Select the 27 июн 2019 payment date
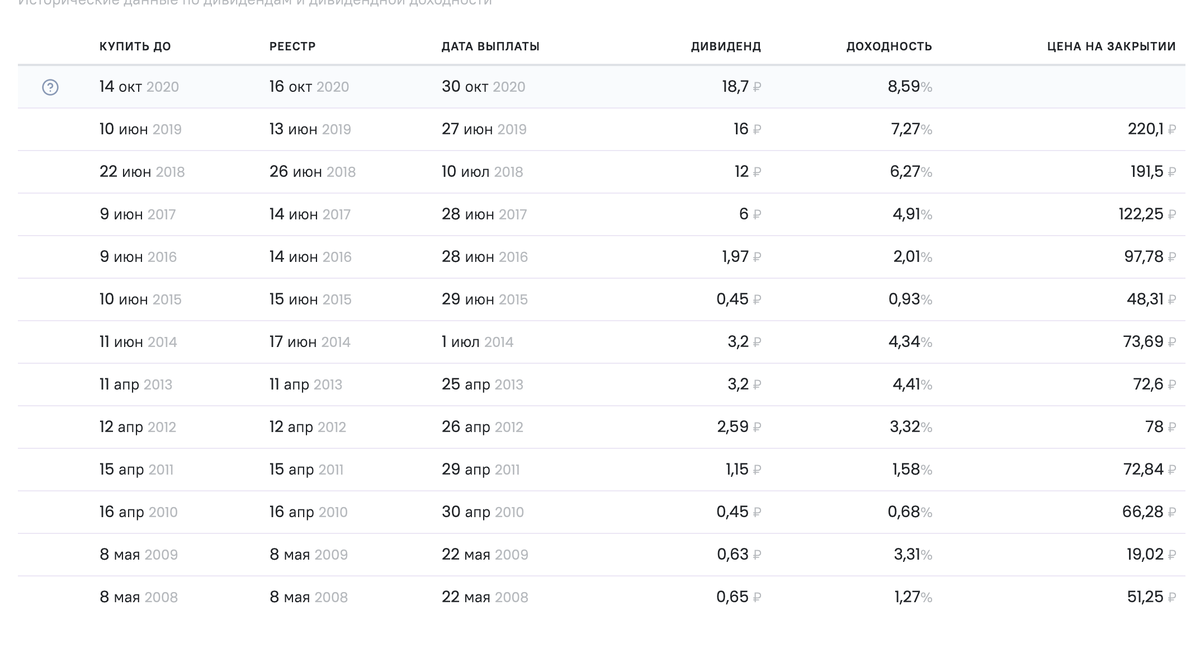 (x=484, y=129)
